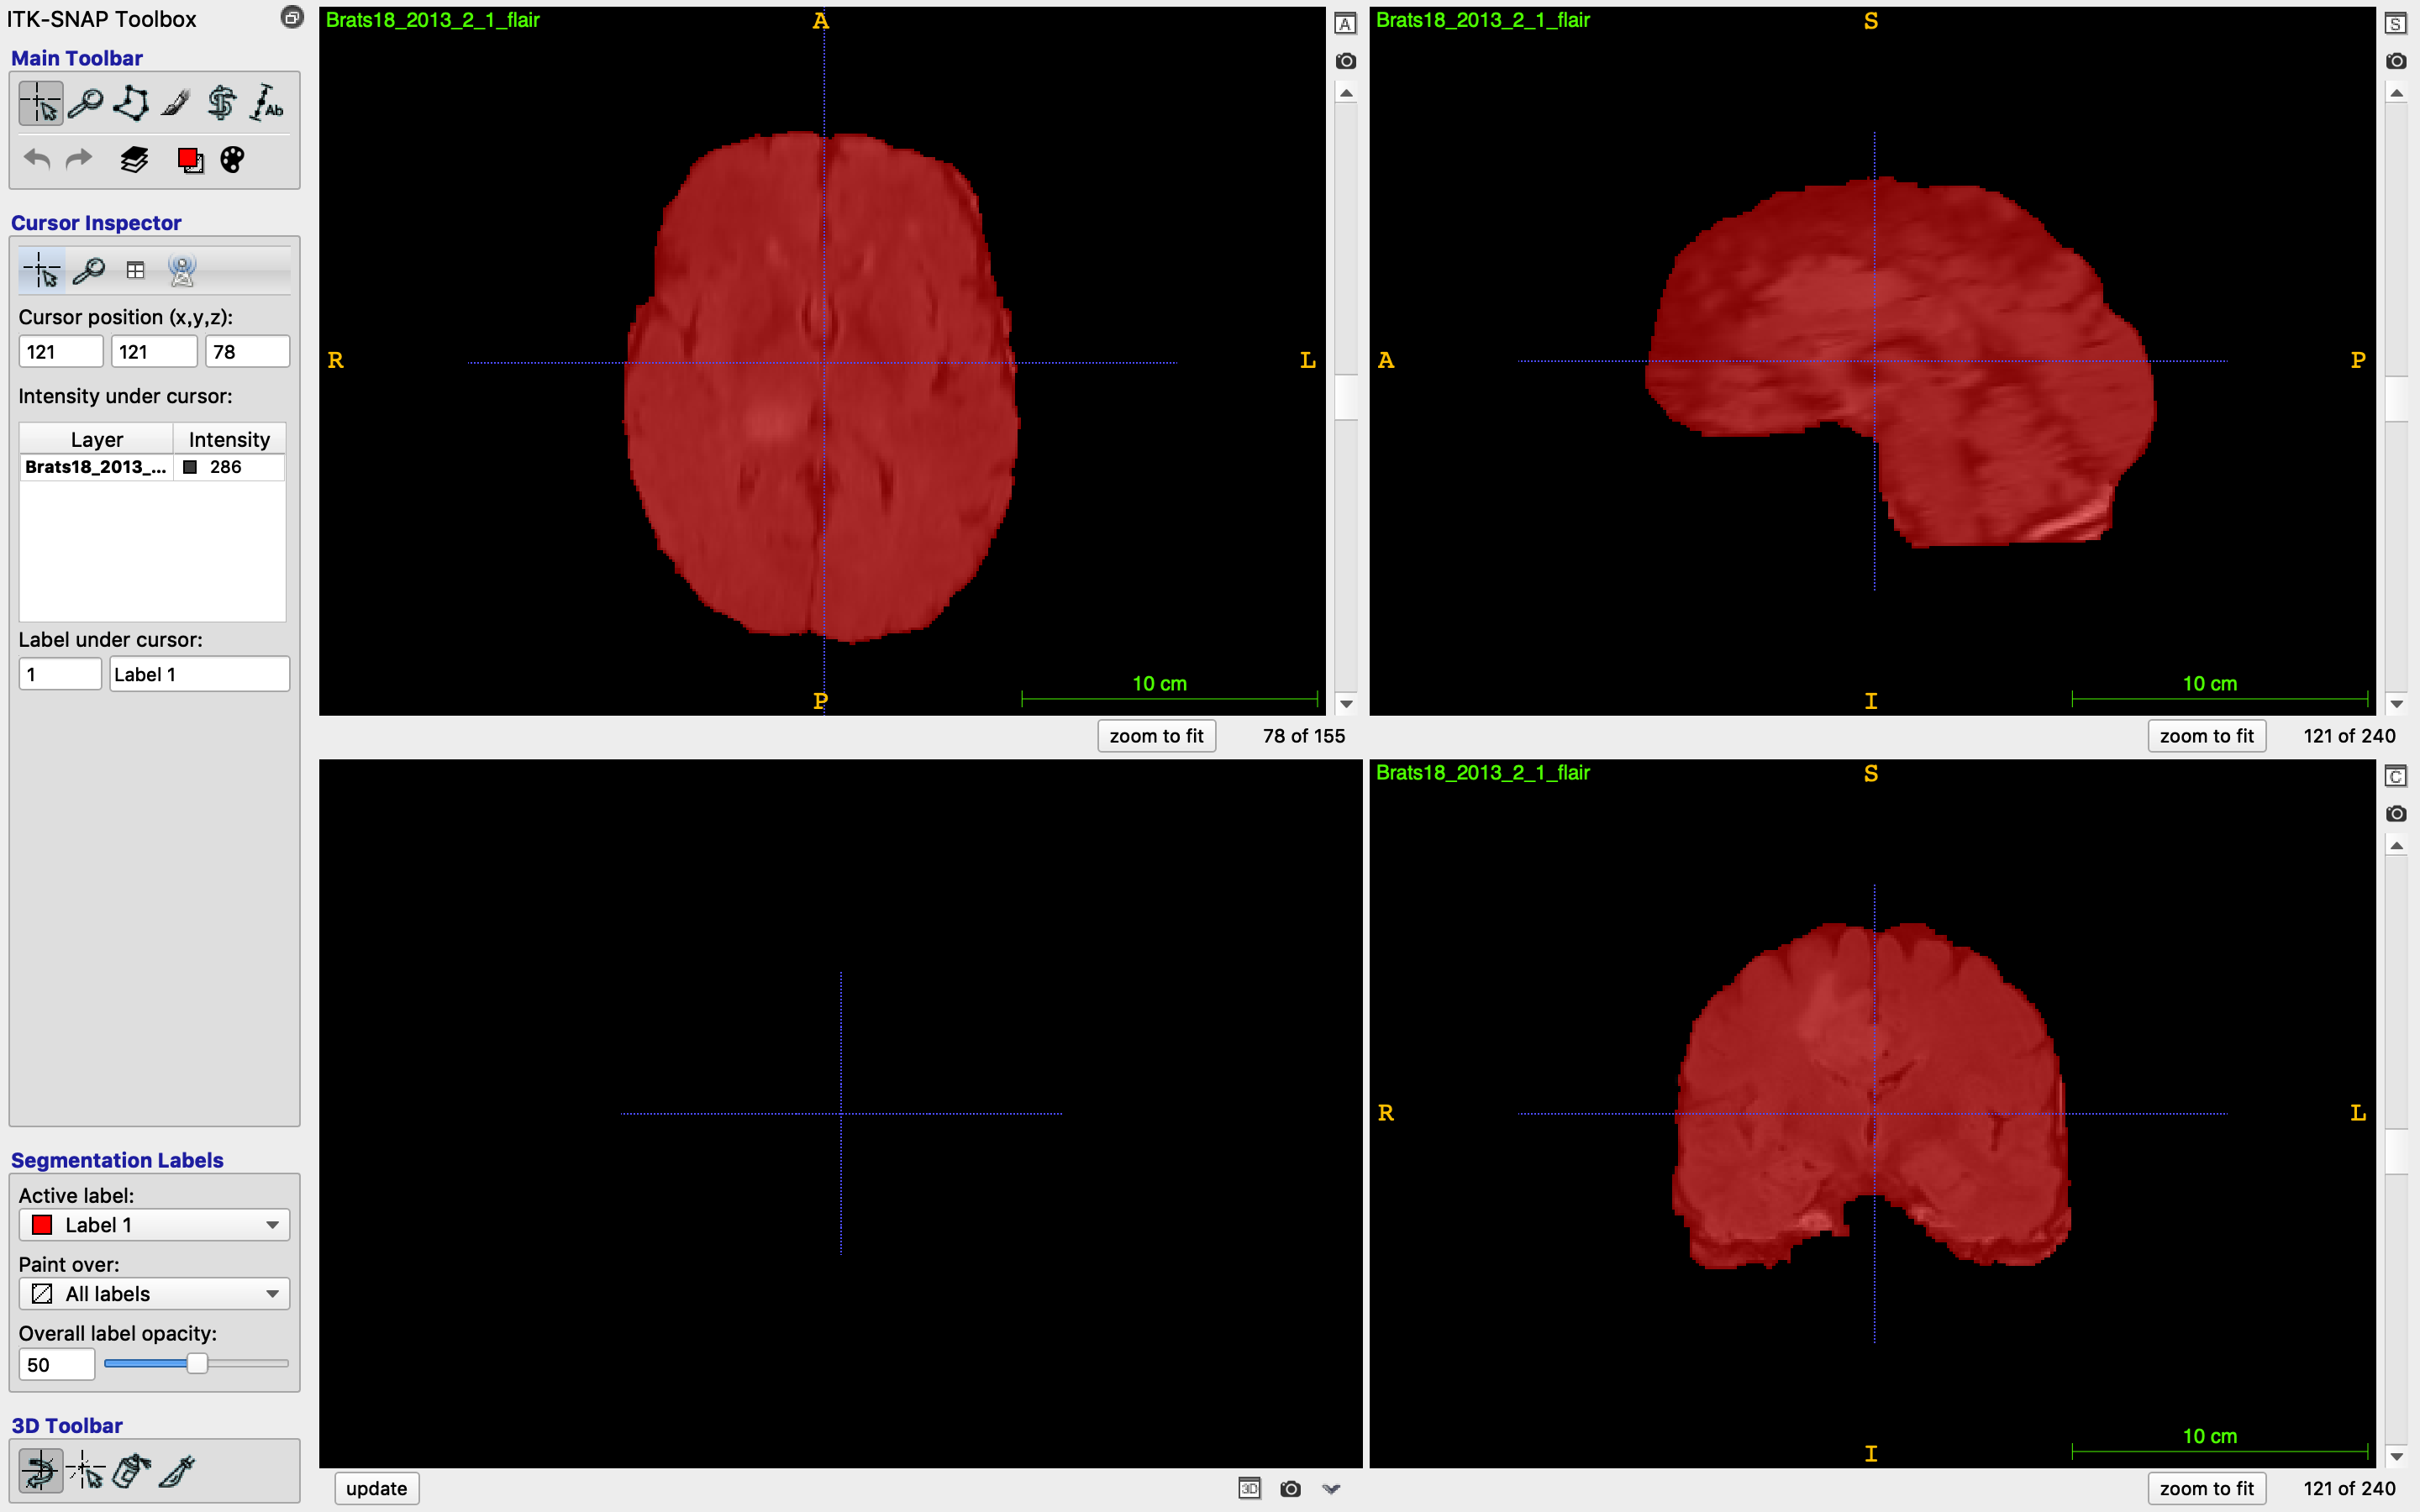Screen dimensions: 2420x1512
Task: Click the Redo arrow
Action: coord(79,159)
